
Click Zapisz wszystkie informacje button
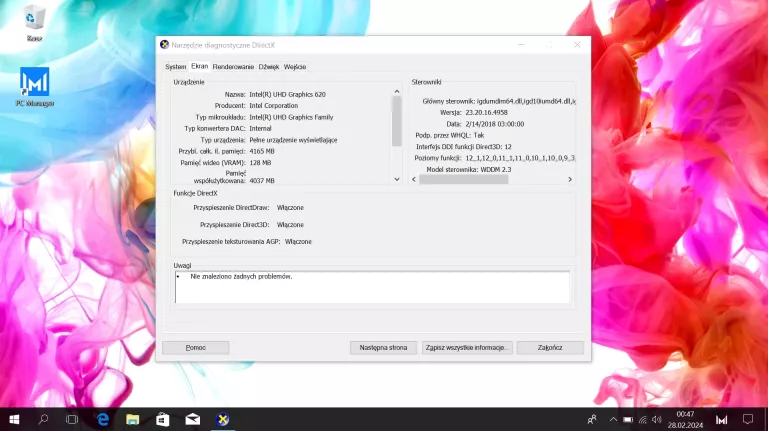click(x=468, y=348)
